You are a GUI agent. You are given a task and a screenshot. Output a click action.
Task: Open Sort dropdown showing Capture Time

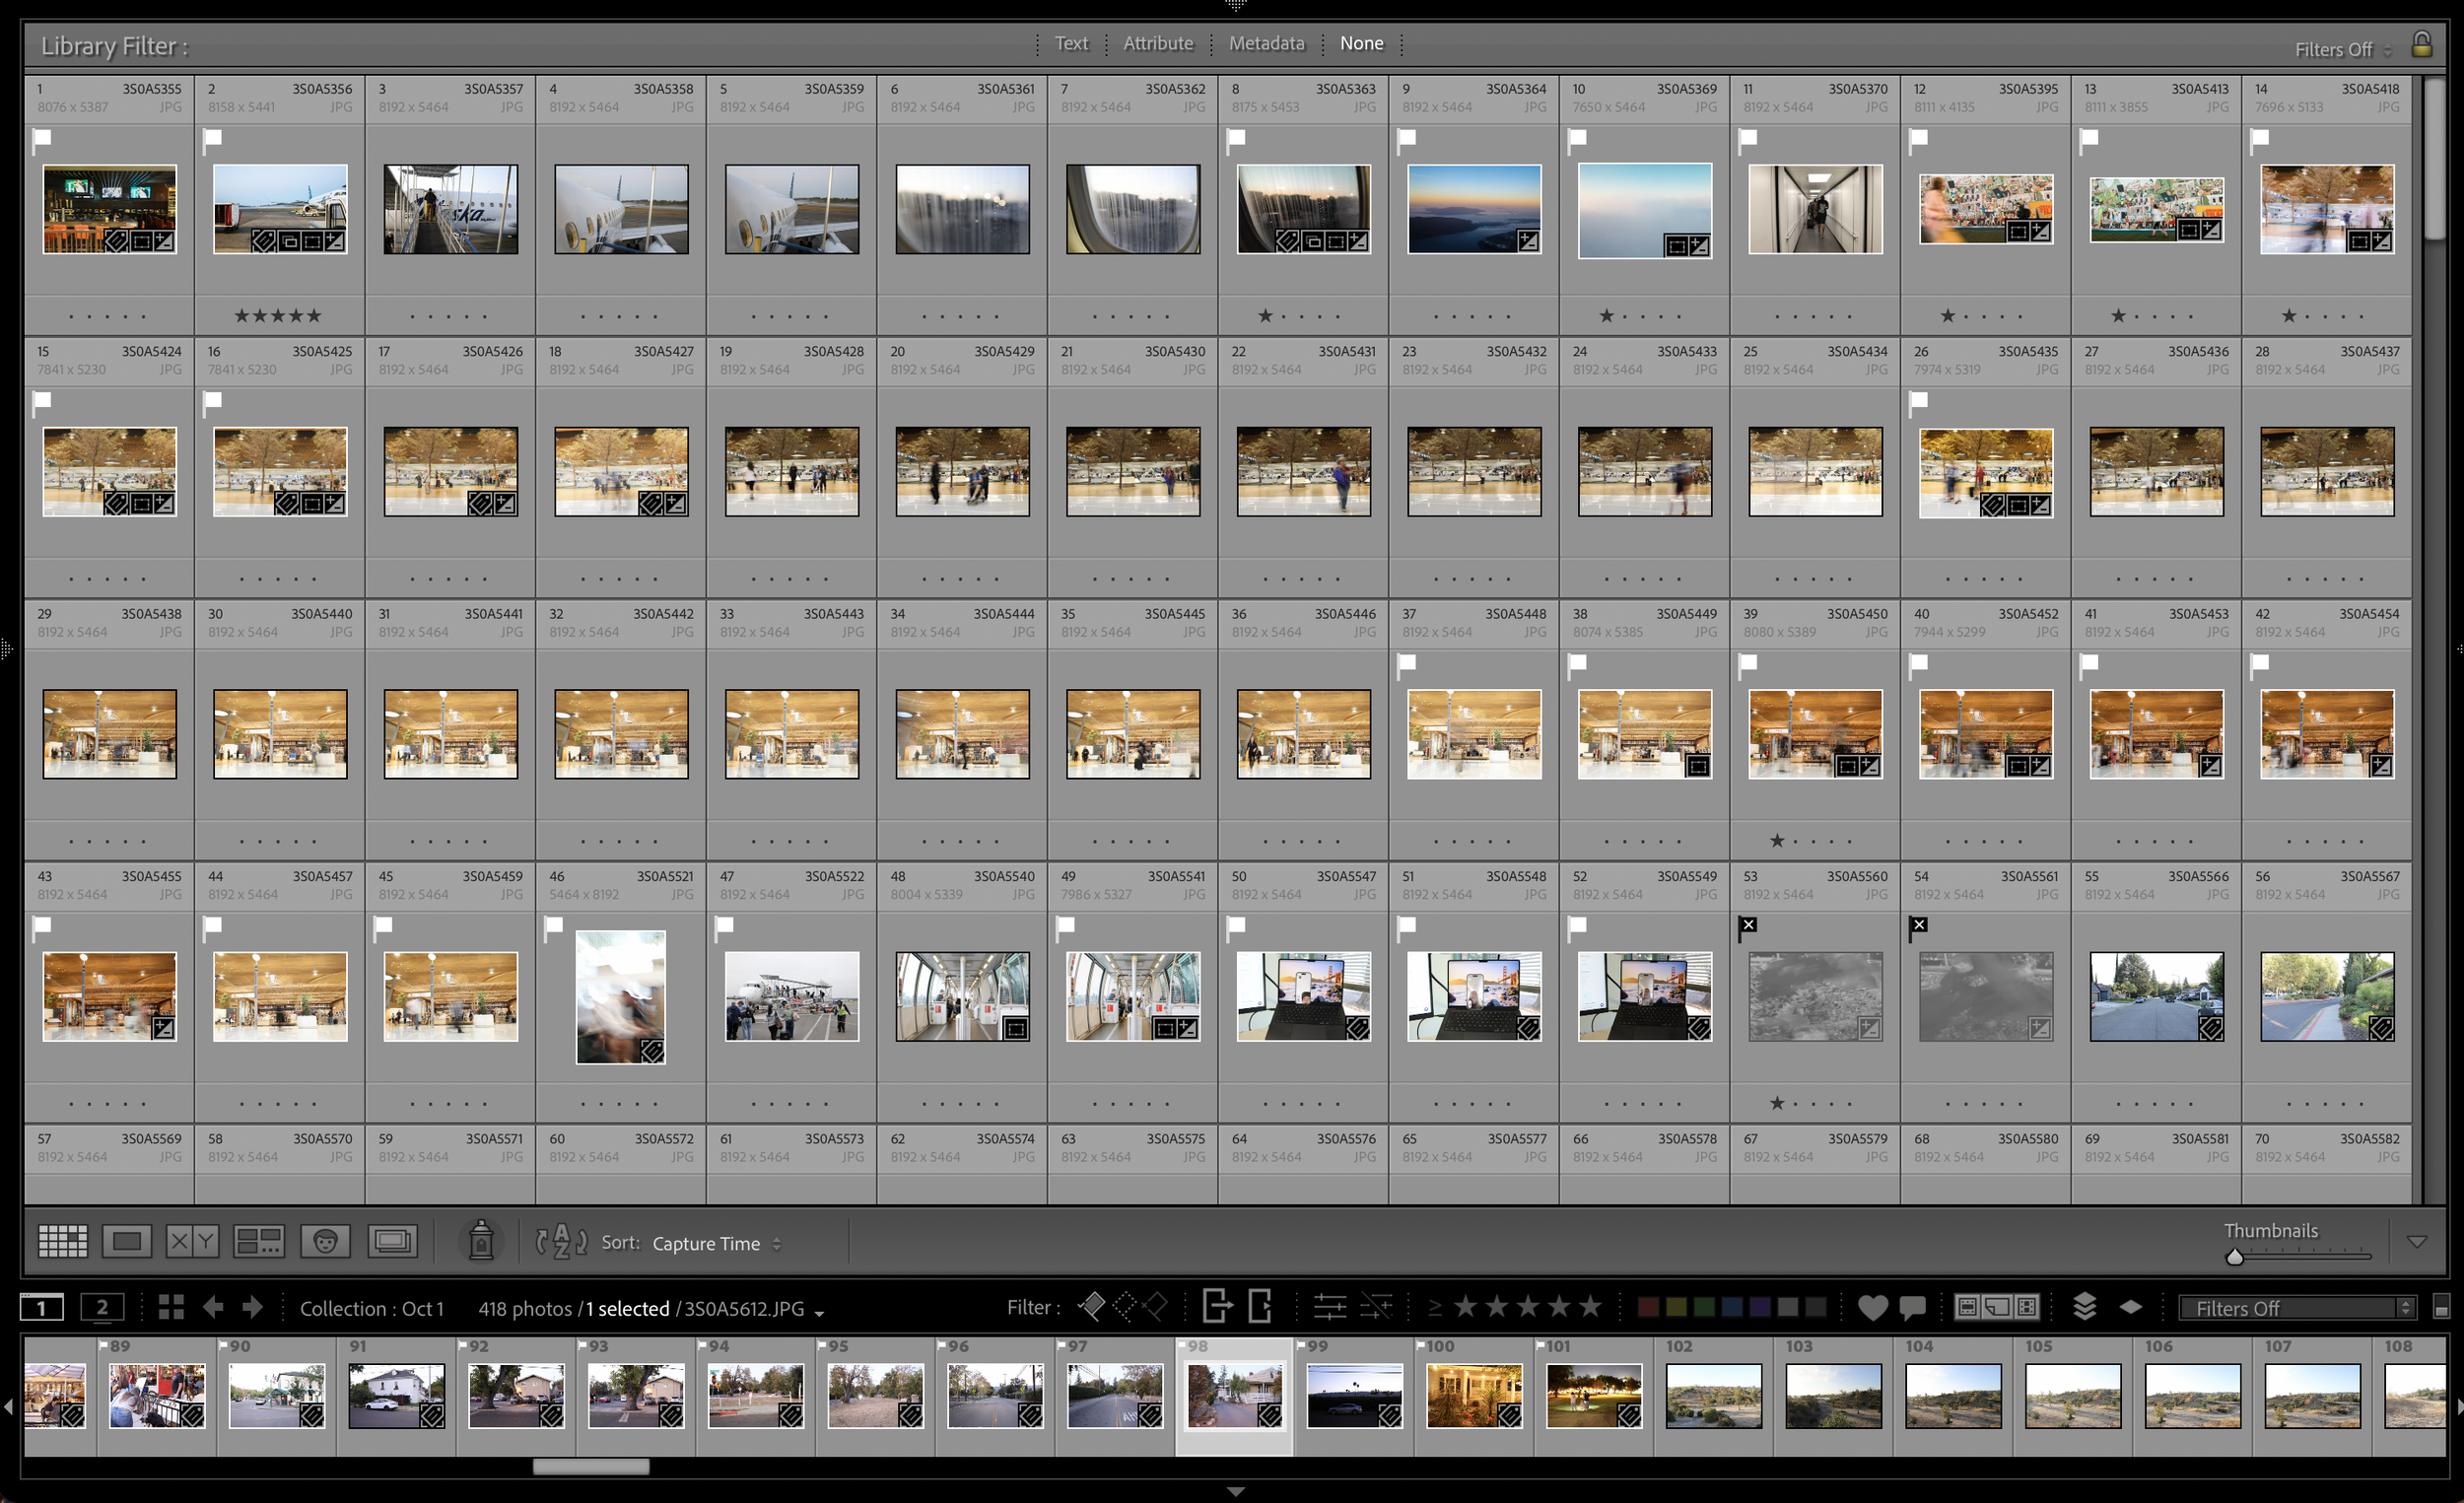716,1243
